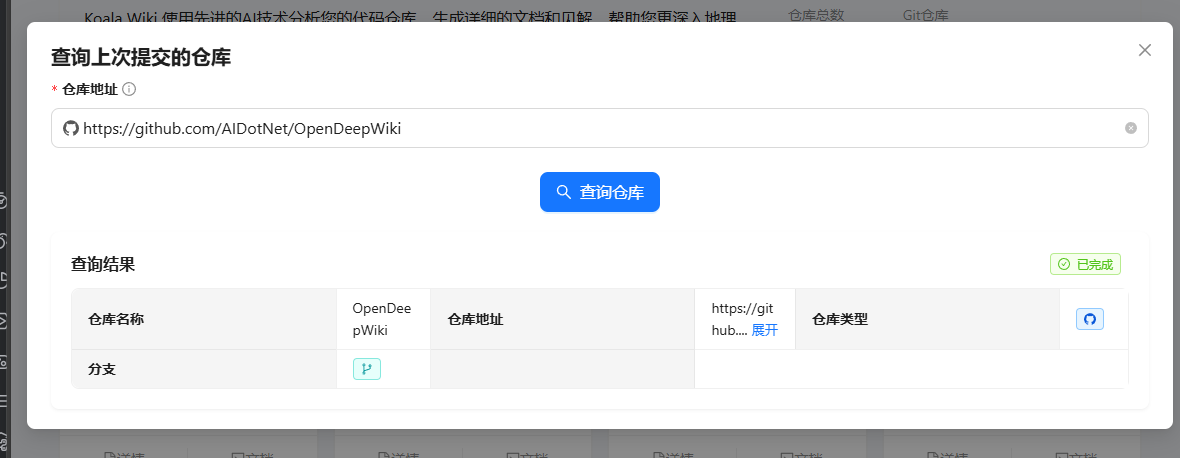This screenshot has width=1180, height=458.
Task: Click the dialog title 查询上次提交的仓库
Action: (x=141, y=57)
